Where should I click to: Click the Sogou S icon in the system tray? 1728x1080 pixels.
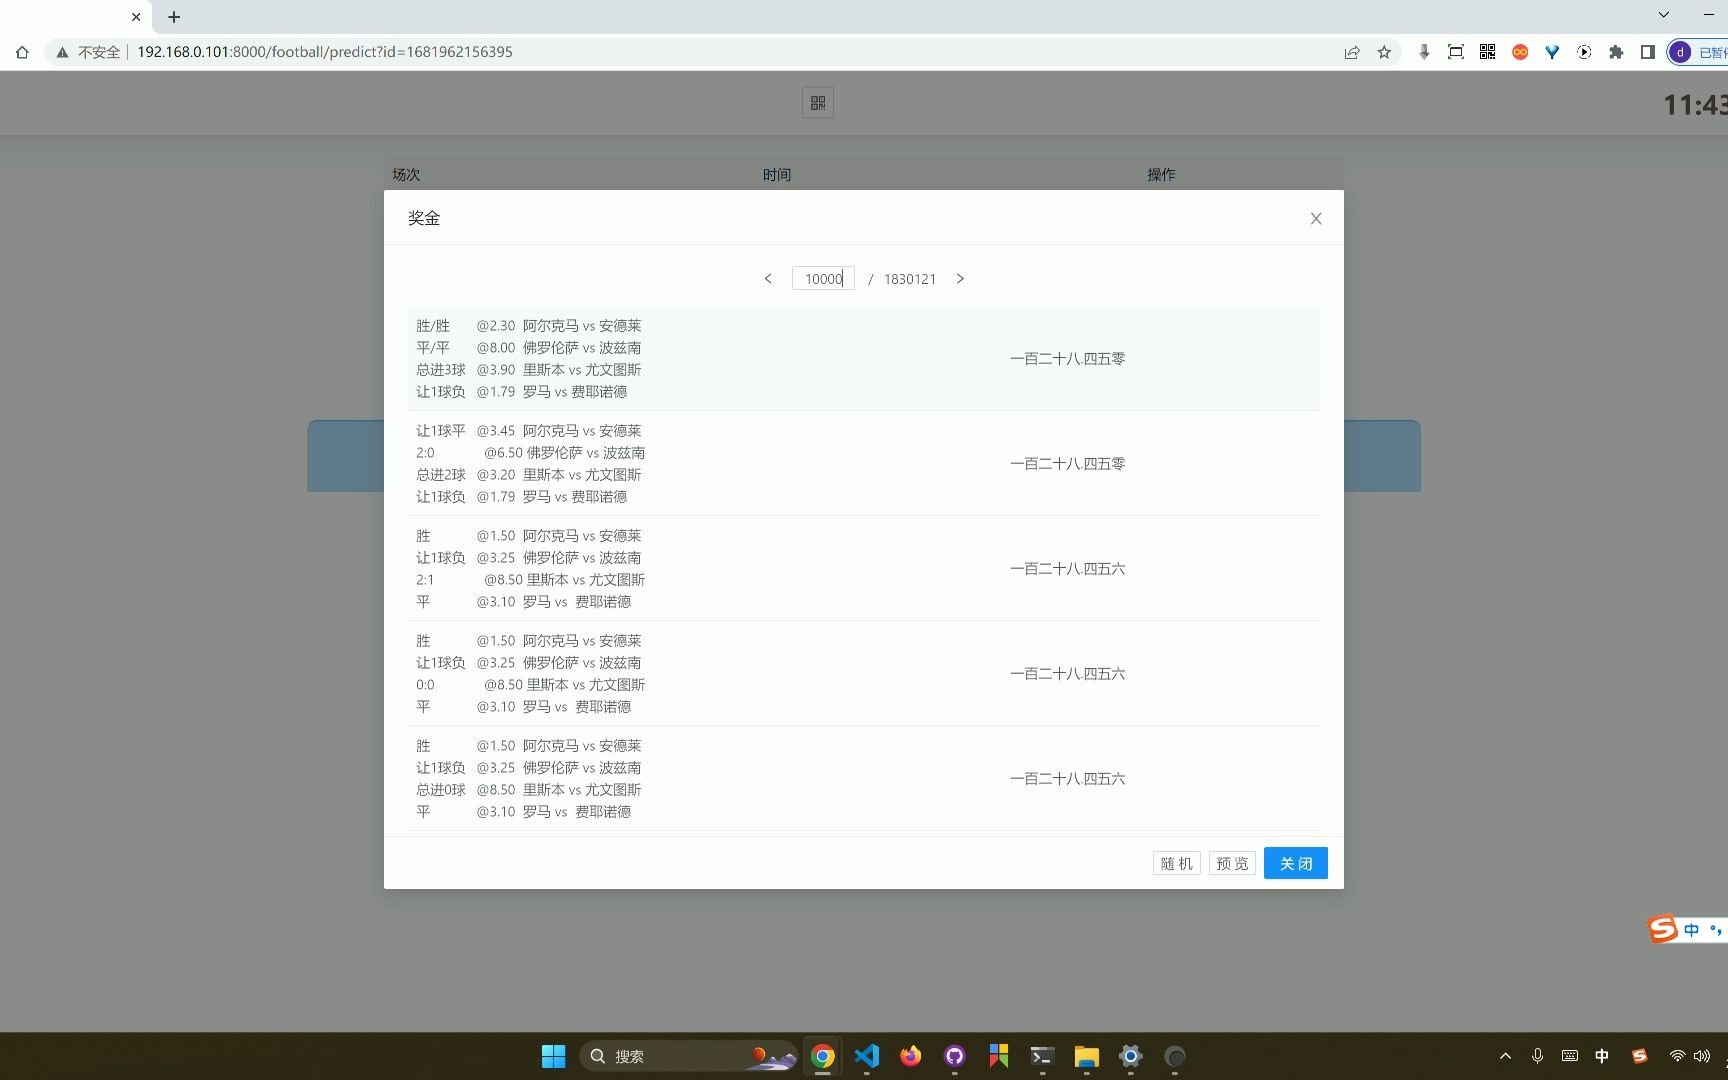(1640, 1056)
